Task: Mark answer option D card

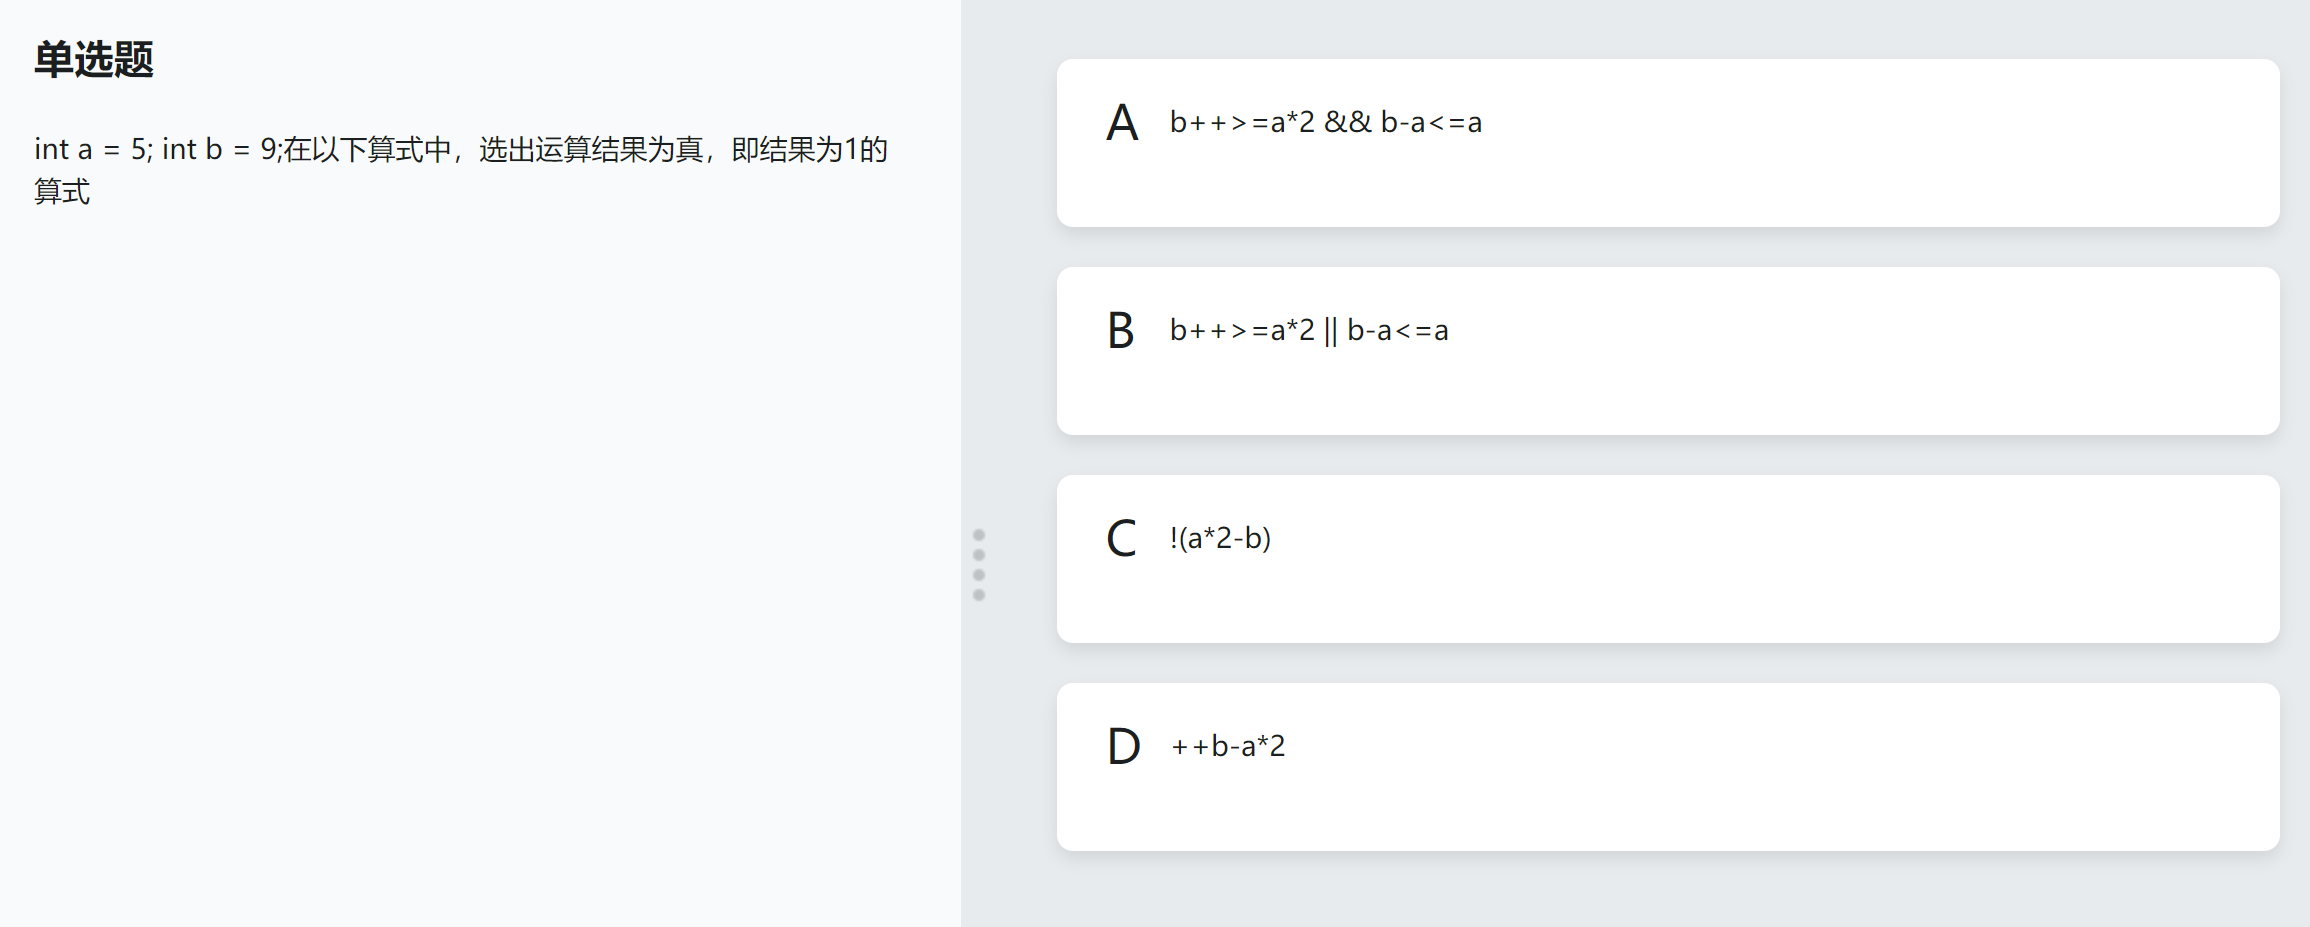Action: (1668, 767)
